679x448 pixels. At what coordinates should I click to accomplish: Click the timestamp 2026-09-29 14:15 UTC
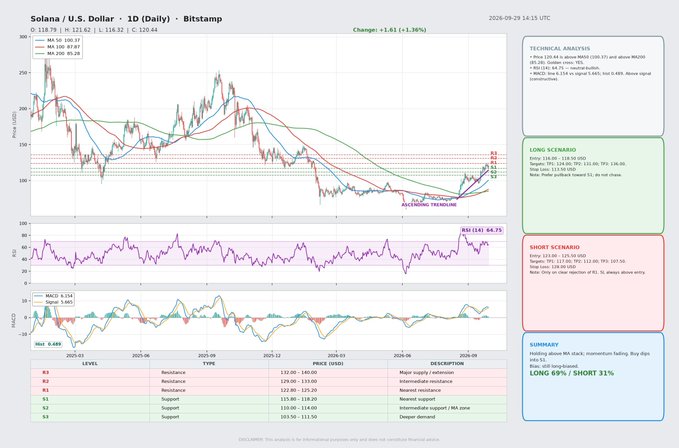point(519,18)
